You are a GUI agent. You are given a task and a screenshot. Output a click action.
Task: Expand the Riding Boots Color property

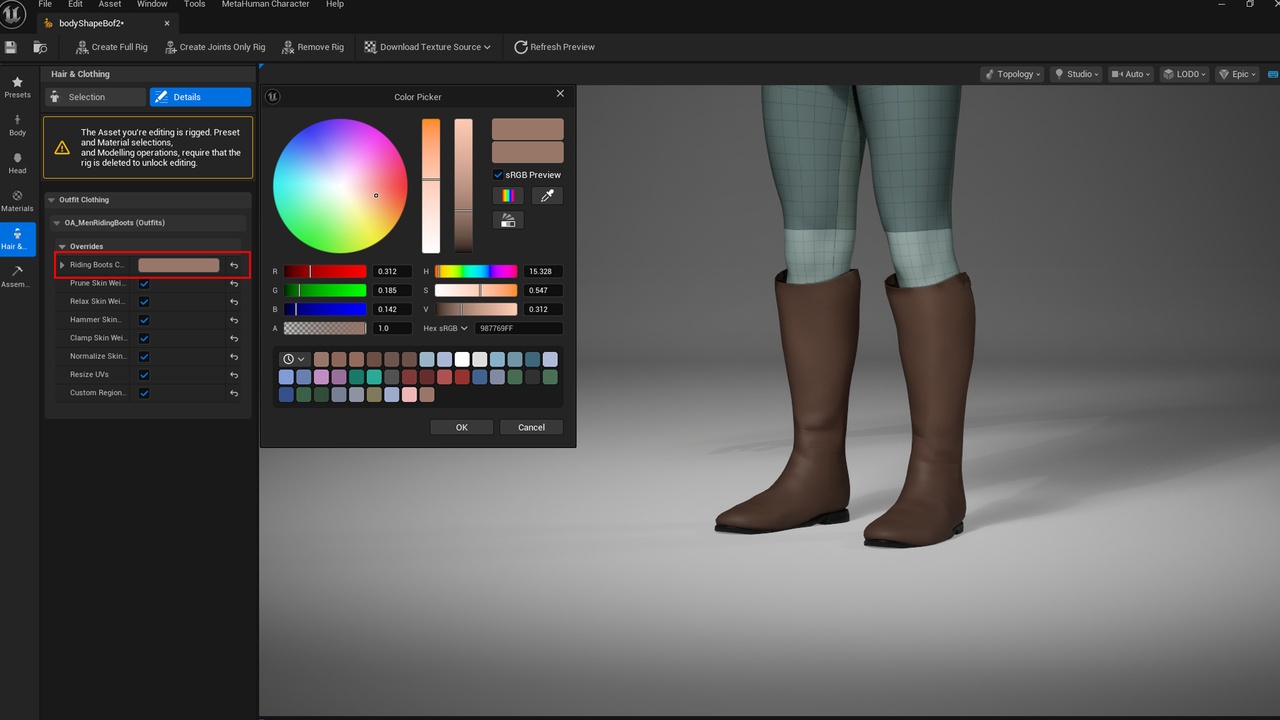pos(62,265)
